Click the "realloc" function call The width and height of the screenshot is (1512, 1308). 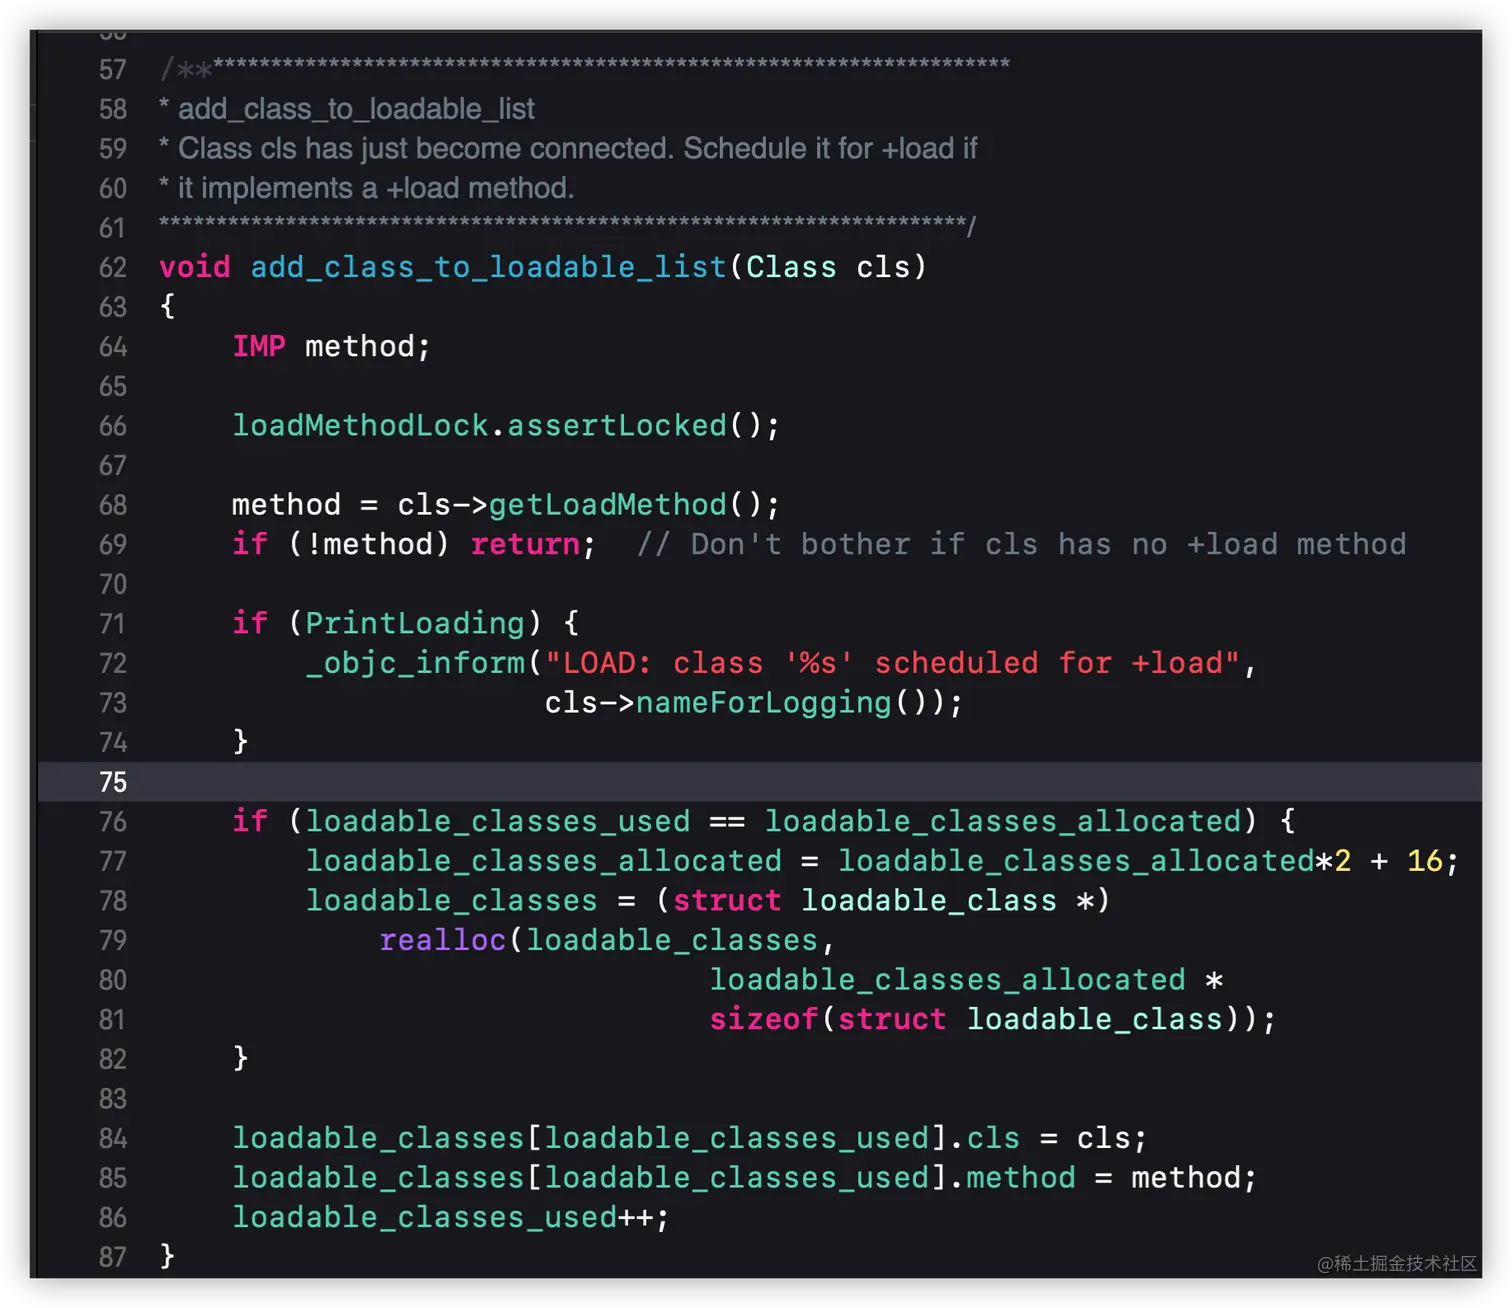(x=443, y=940)
